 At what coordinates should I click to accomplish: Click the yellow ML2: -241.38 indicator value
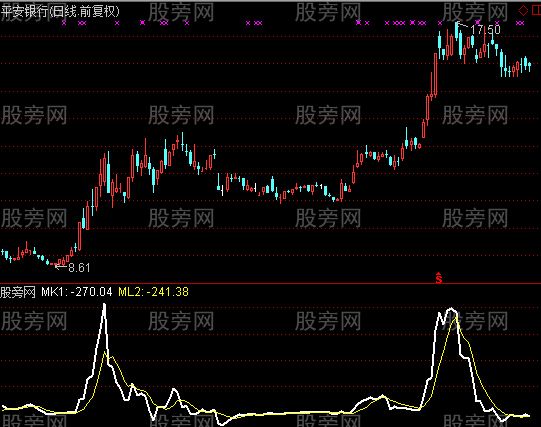pos(154,292)
